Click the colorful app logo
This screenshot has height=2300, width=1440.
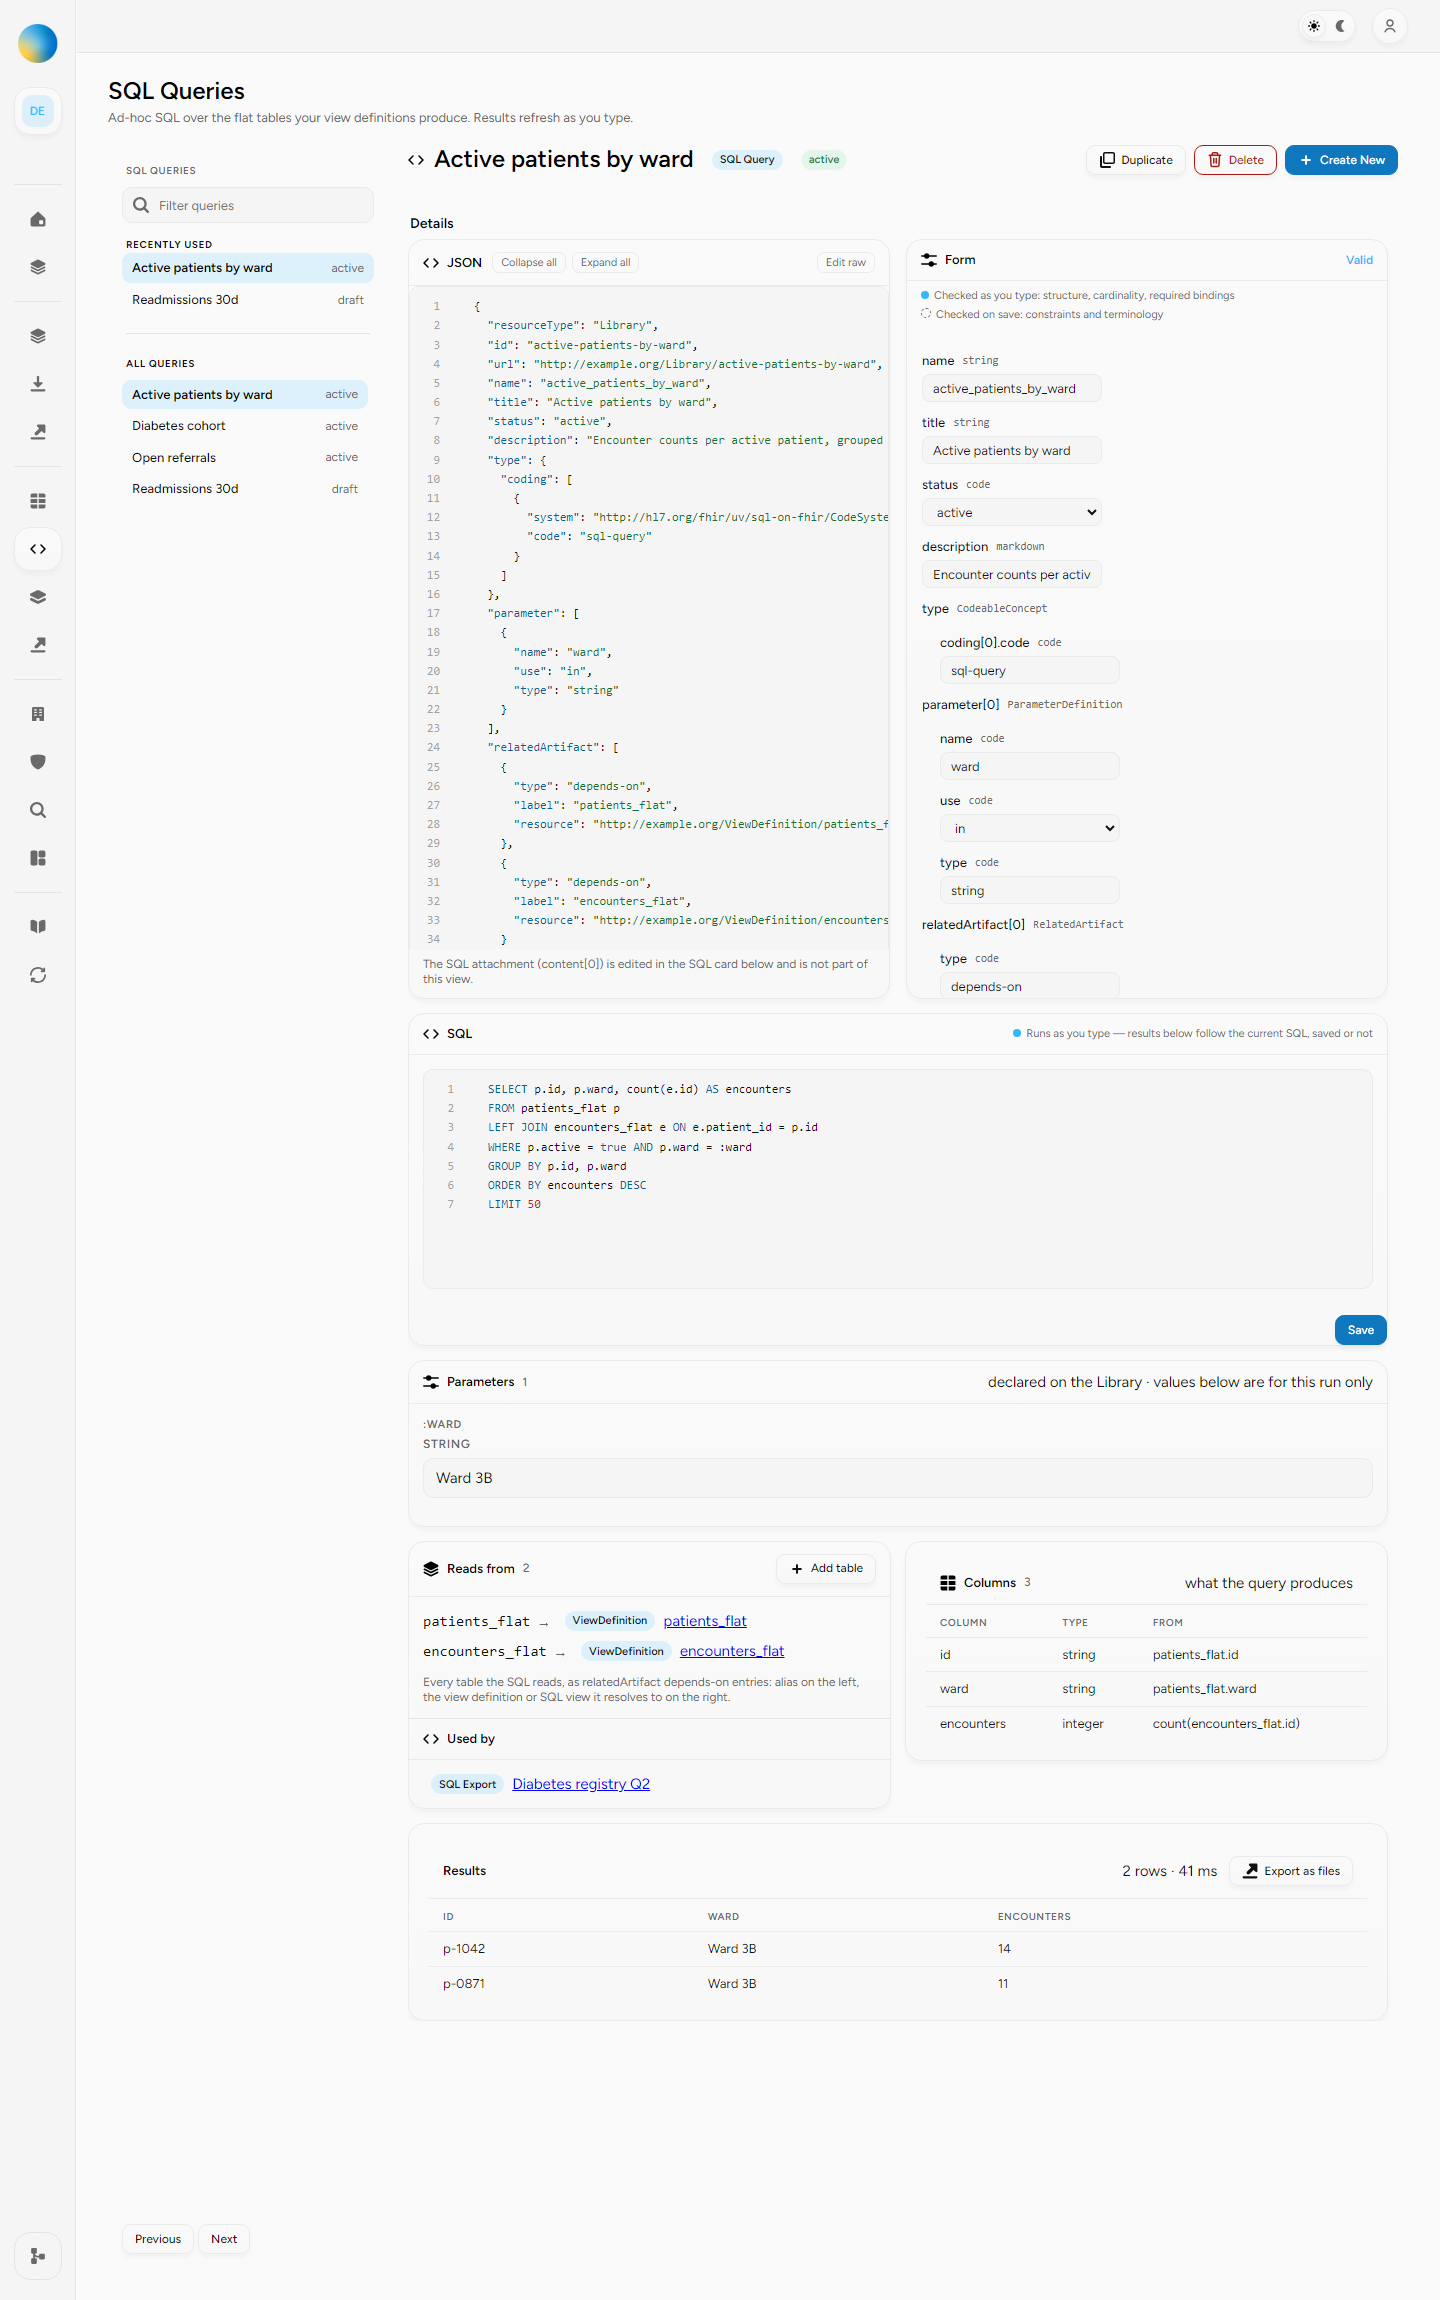(38, 43)
